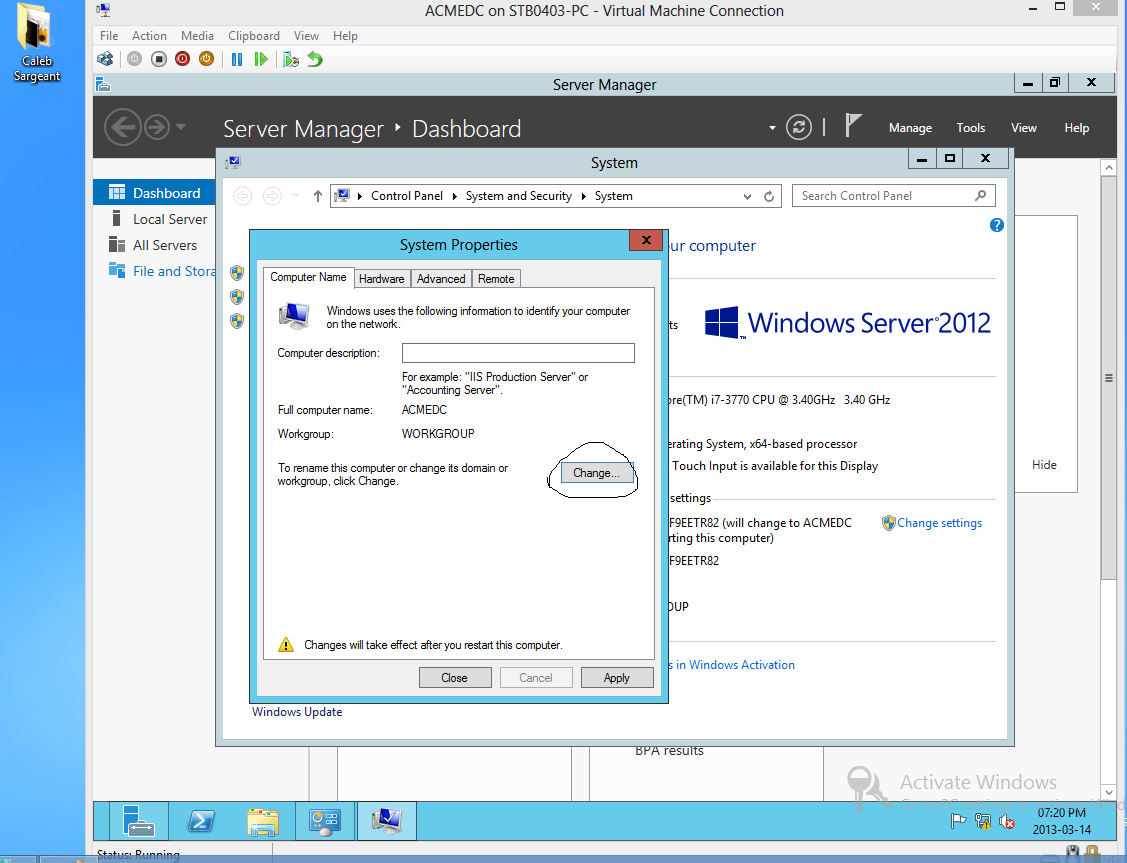
Task: Click the Caleb Sargeant desktop folder
Action: (x=37, y=43)
